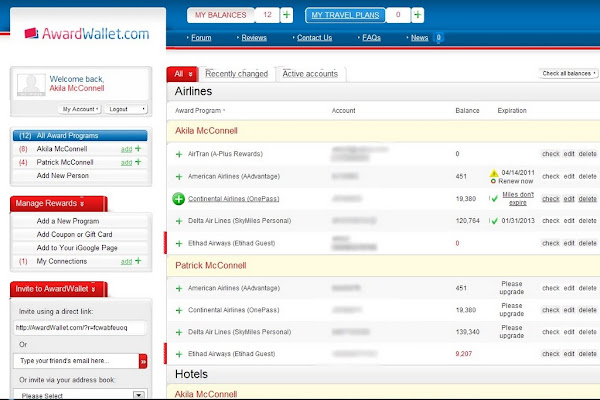Viewport: 600px width, 400px height.
Task: Click delete on Patrick's American Airlines row
Action: coord(587,288)
